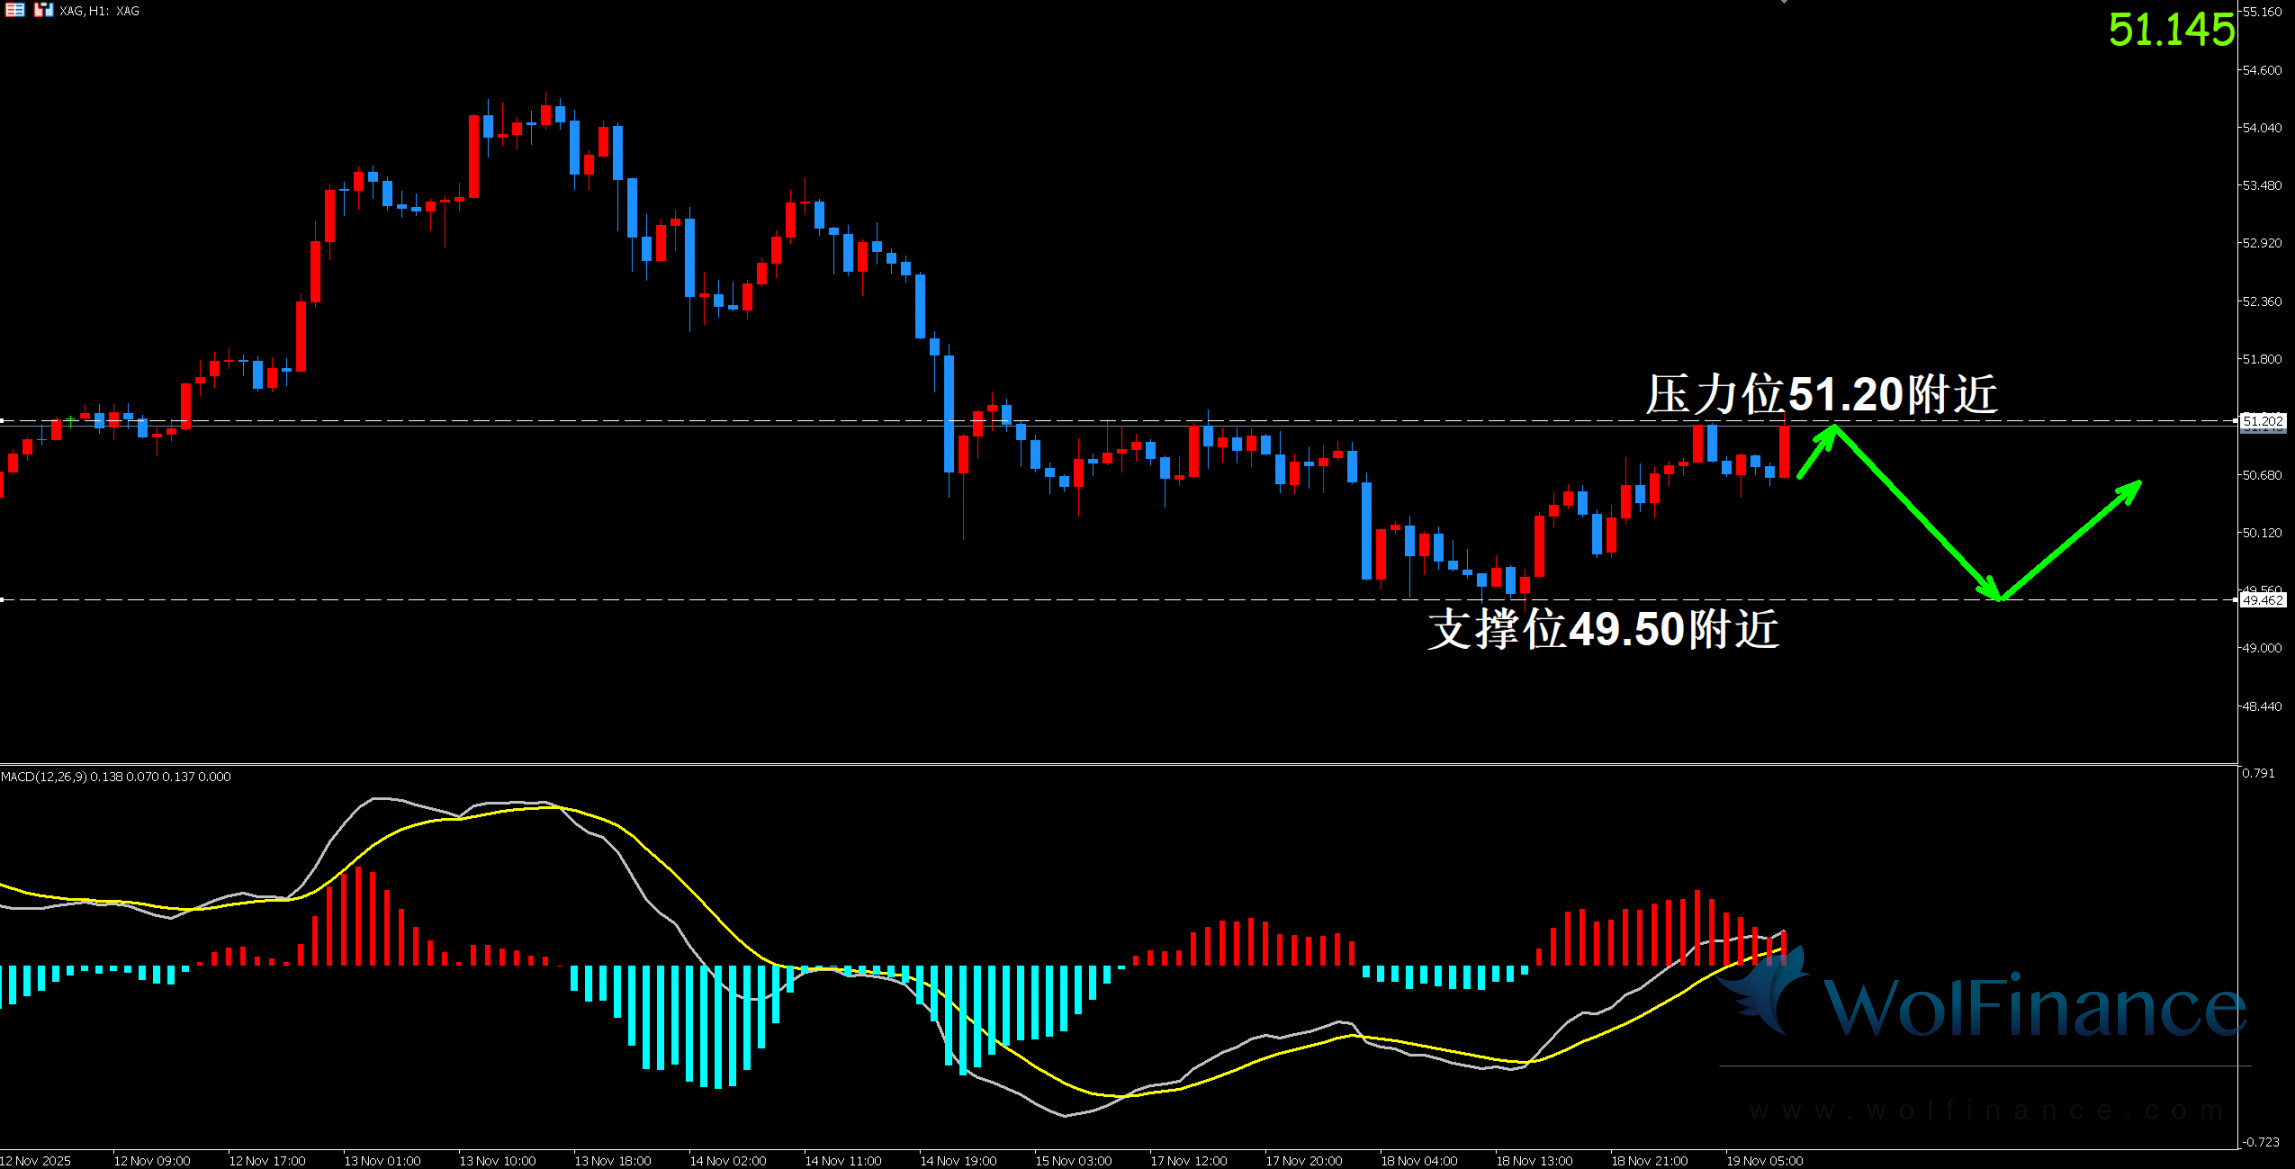Click the 54.600 price scale label
This screenshot has width=2295, height=1169.
[x=2261, y=70]
